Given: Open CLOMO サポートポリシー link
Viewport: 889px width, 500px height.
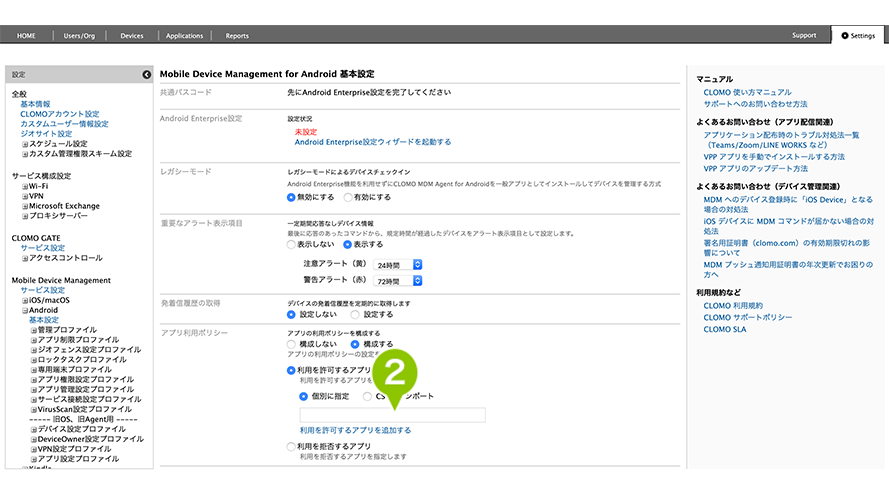Looking at the screenshot, I should coord(748,317).
